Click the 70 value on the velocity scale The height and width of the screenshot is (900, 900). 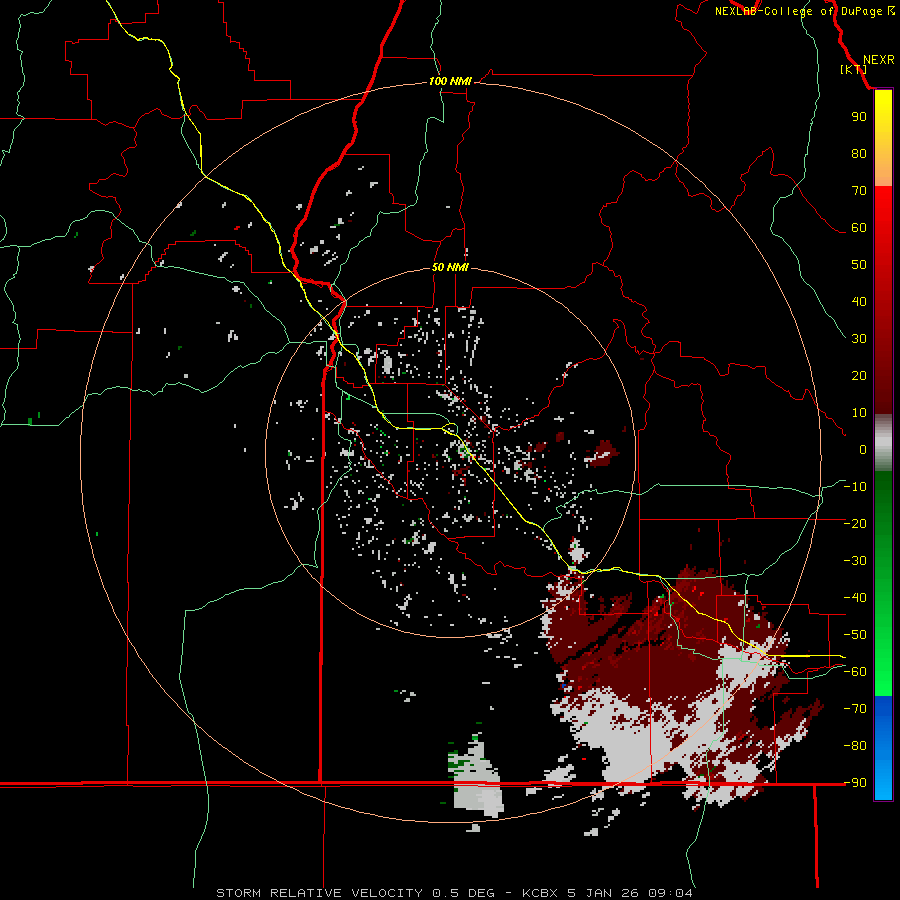[x=859, y=191]
